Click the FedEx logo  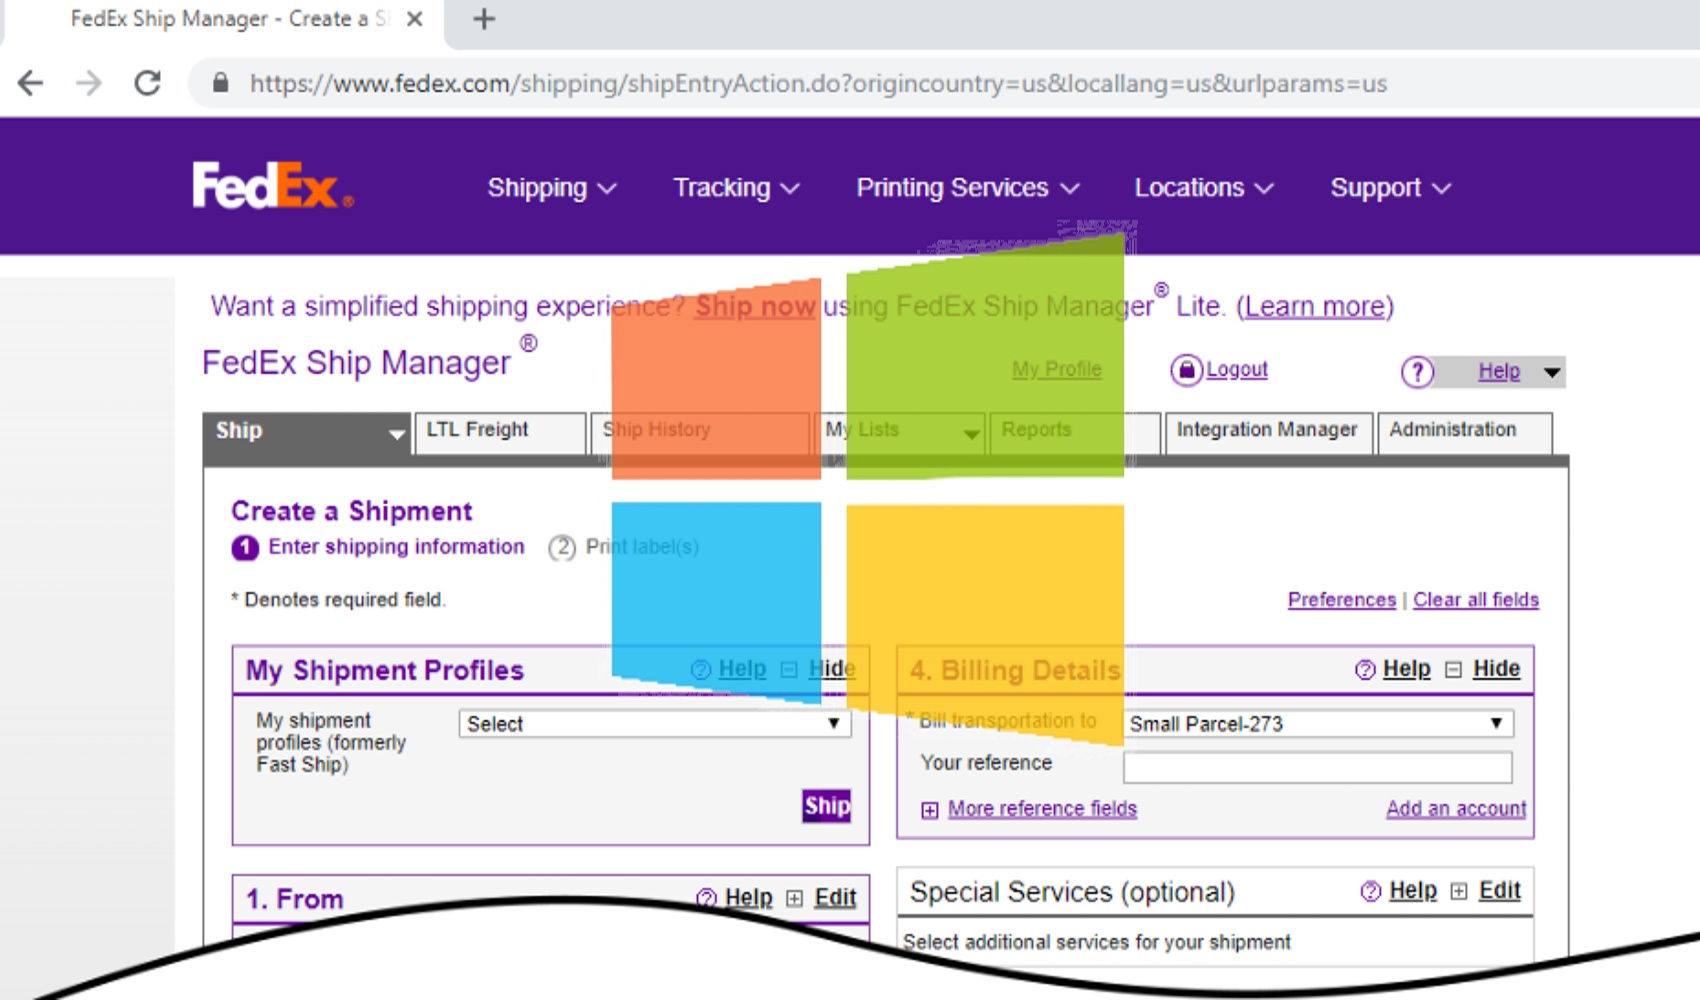[273, 186]
